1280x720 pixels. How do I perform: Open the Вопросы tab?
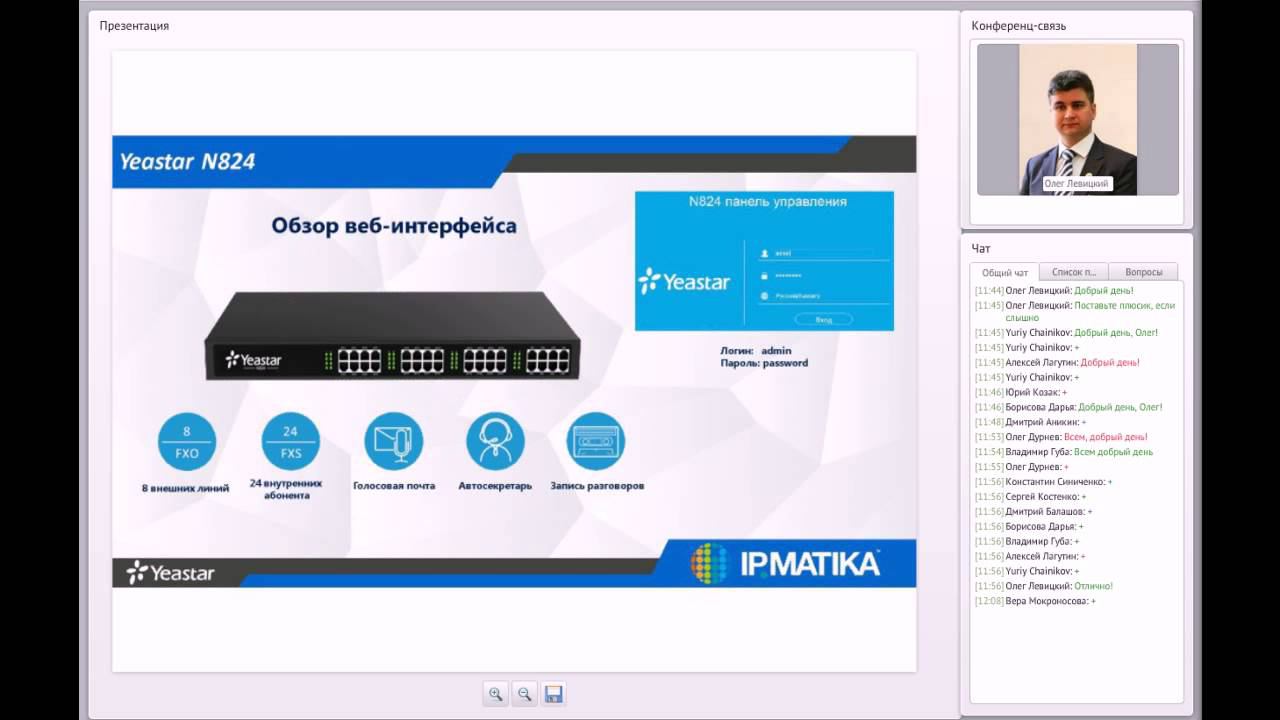tap(1143, 272)
